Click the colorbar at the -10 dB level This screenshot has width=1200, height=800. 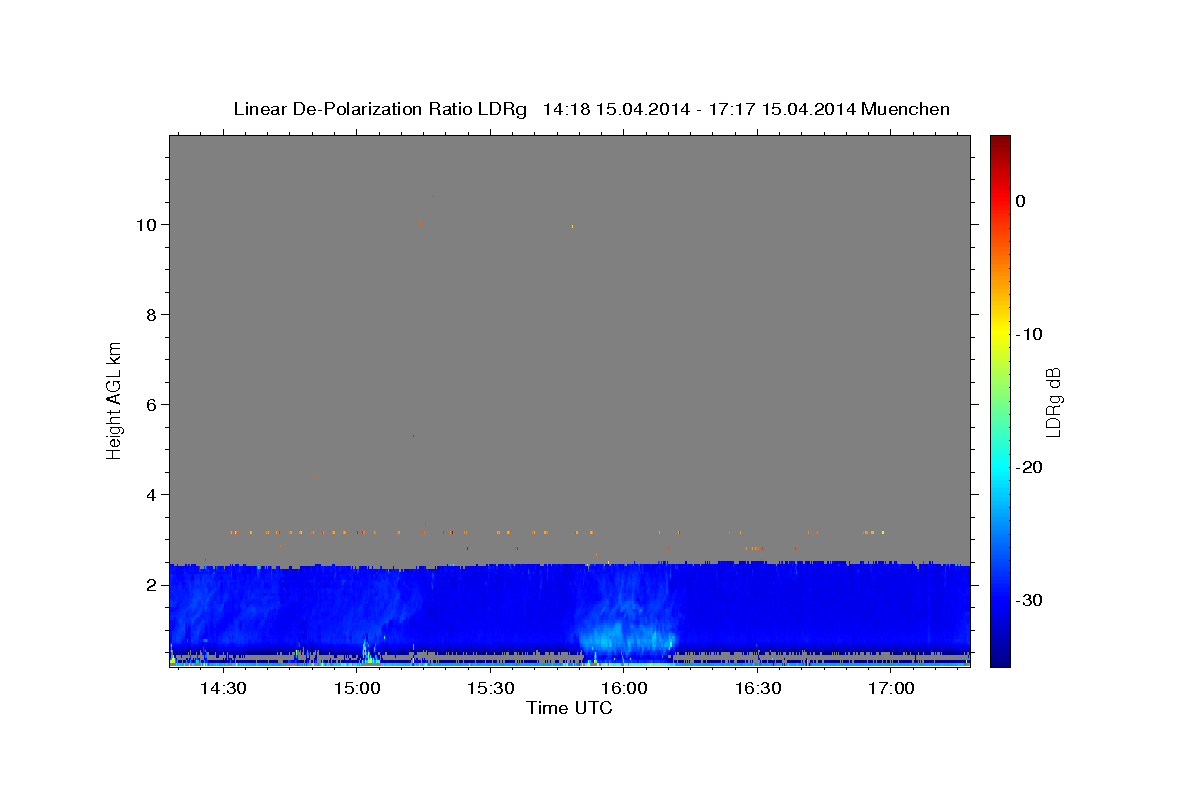coord(1000,334)
